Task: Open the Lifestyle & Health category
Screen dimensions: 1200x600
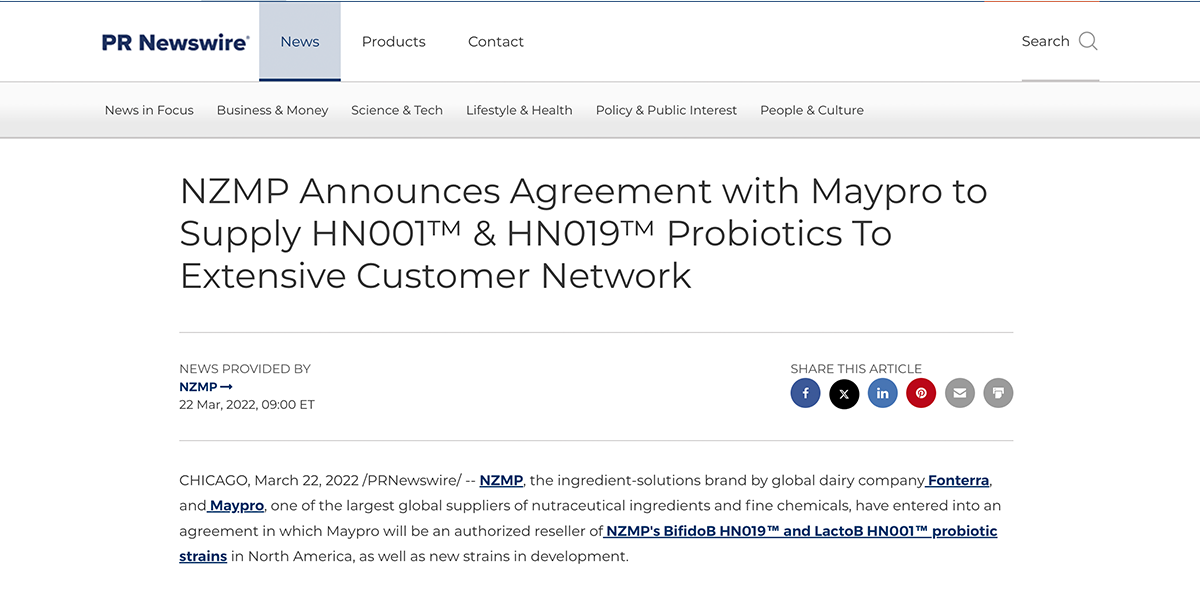Action: pos(519,110)
